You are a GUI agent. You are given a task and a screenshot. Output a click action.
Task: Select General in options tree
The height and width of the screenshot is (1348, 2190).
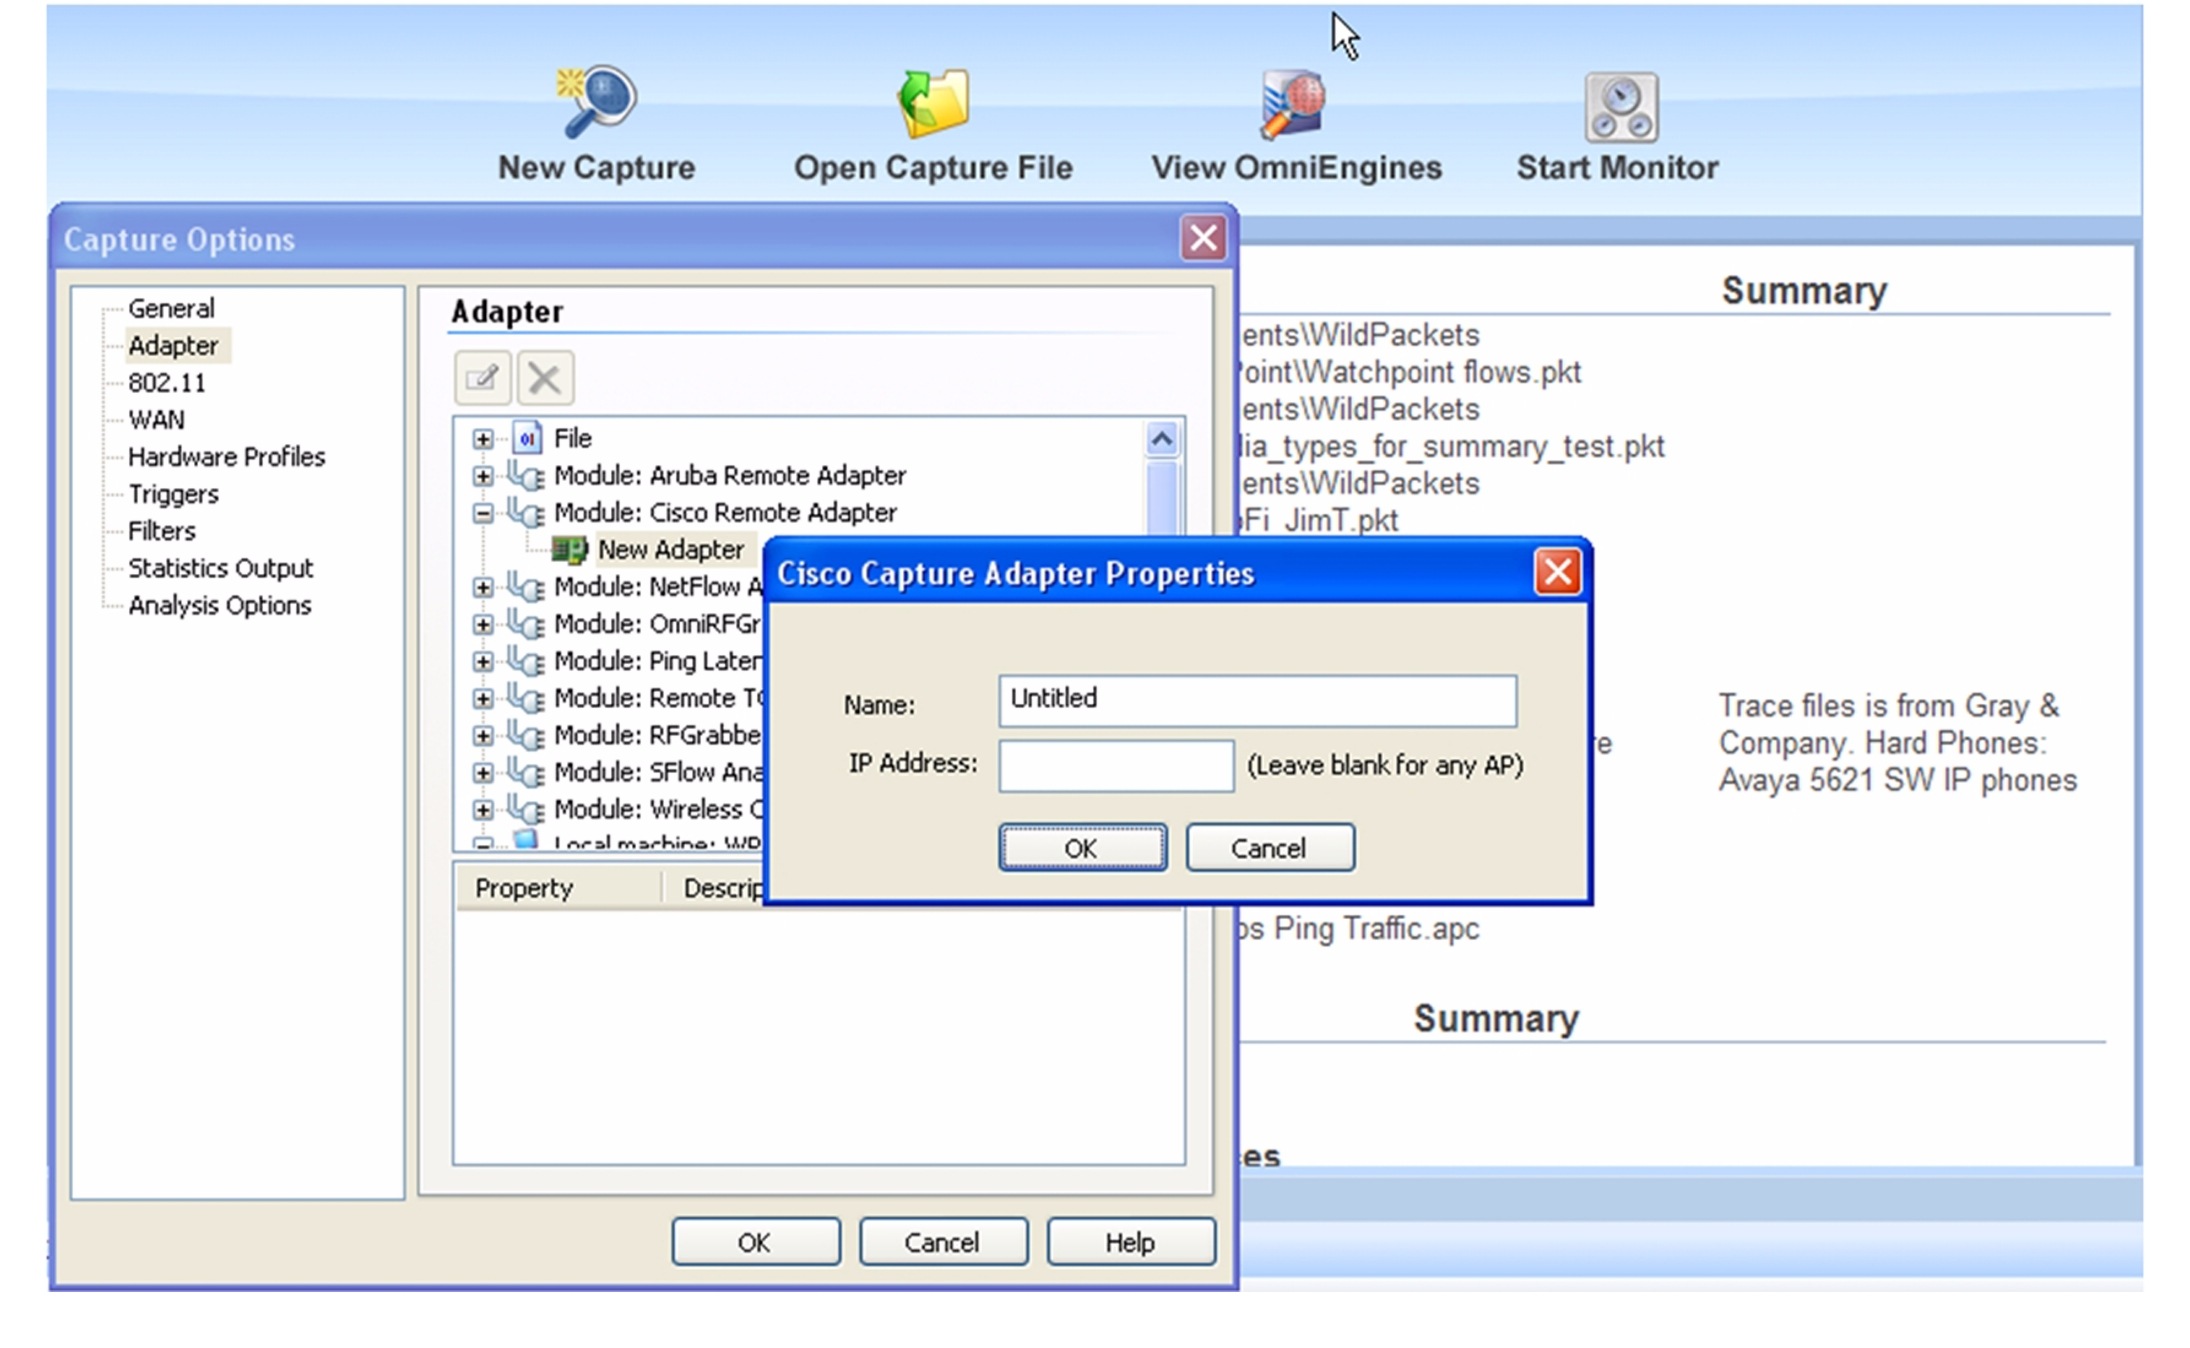coord(171,308)
